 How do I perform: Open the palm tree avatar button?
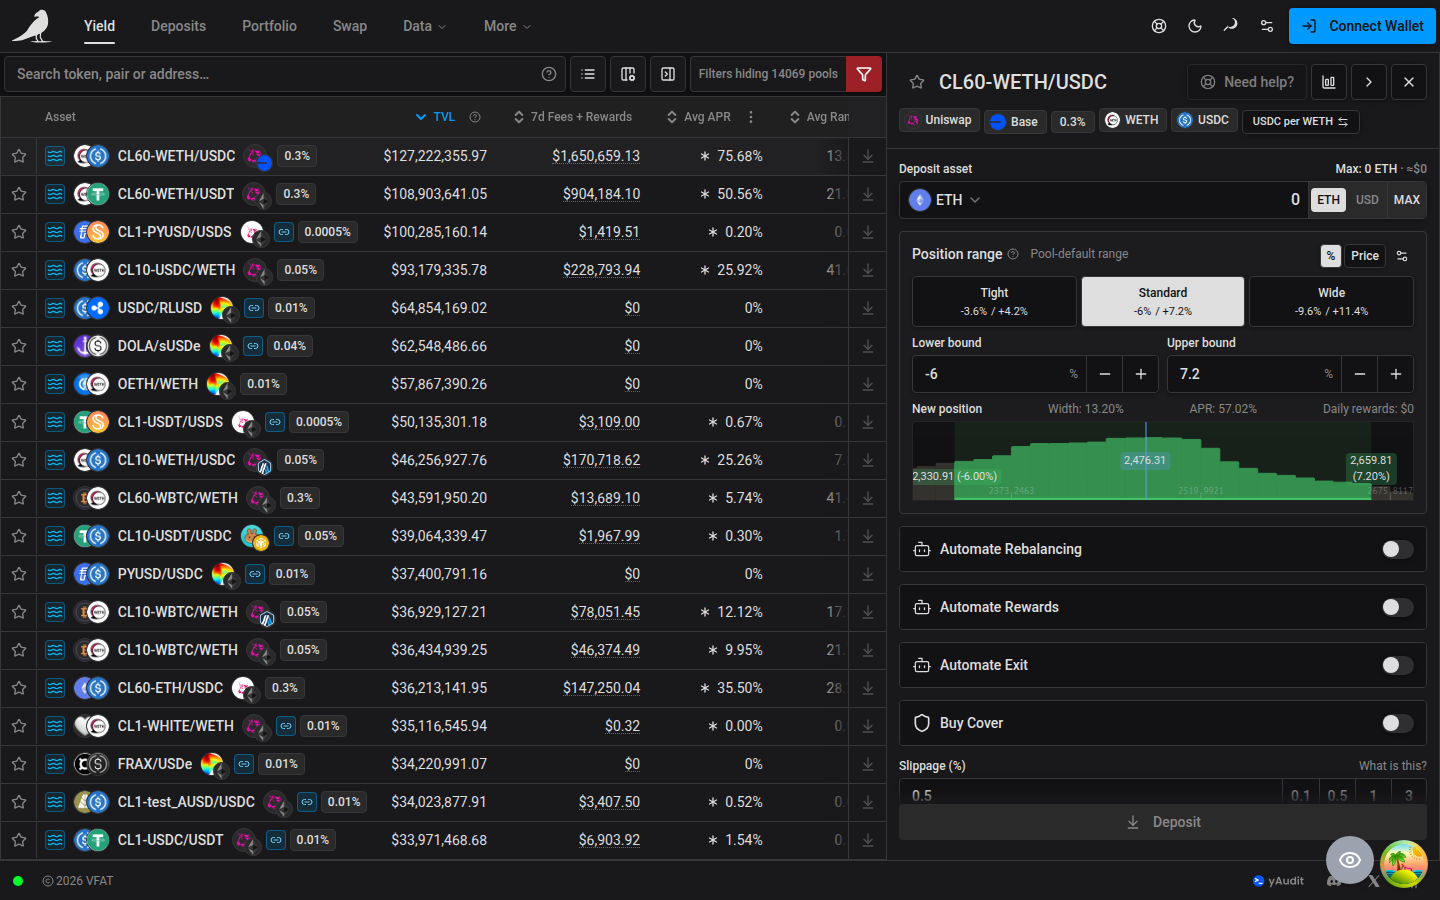coord(1404,864)
